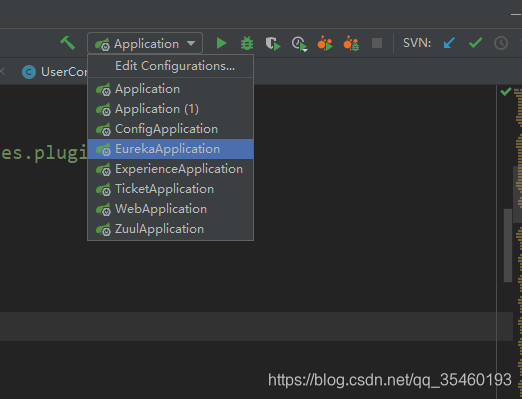Viewport: 522px width, 399px height.
Task: Select EurekaApplication configuration
Action: 170,149
